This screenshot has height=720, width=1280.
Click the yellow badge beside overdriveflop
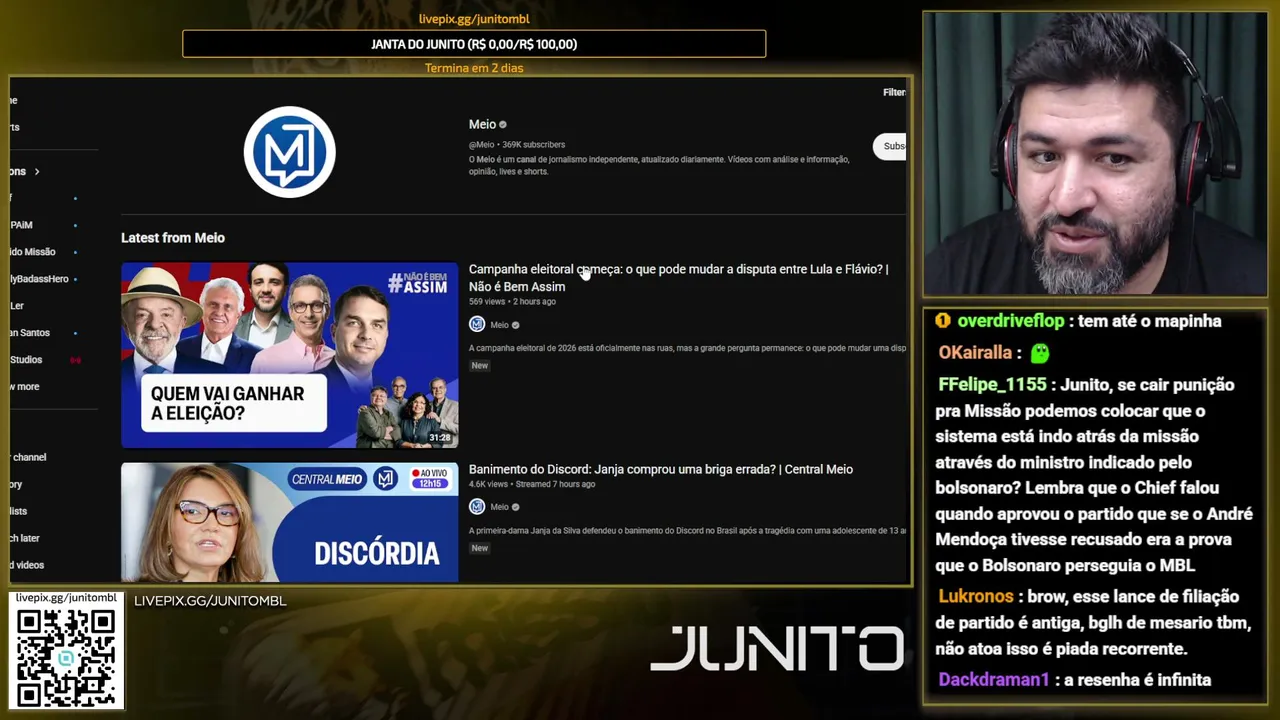[x=943, y=321]
